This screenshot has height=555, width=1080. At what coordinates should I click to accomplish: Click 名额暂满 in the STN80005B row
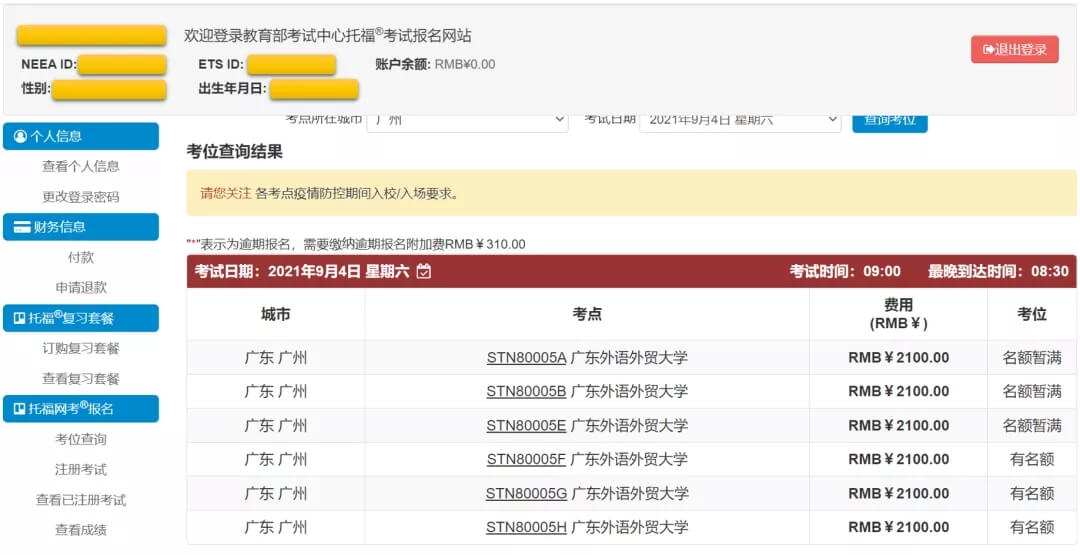click(1032, 391)
